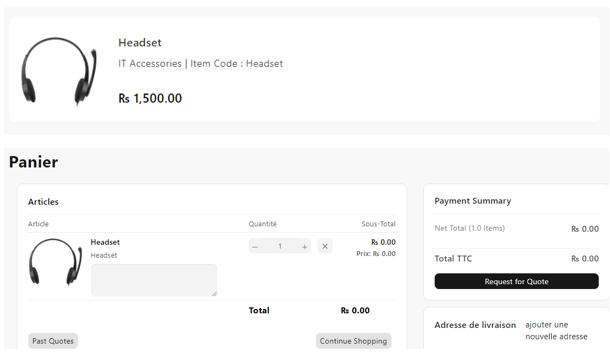This screenshot has width=610, height=361.
Task: Click the Panier heading
Action: (33, 162)
